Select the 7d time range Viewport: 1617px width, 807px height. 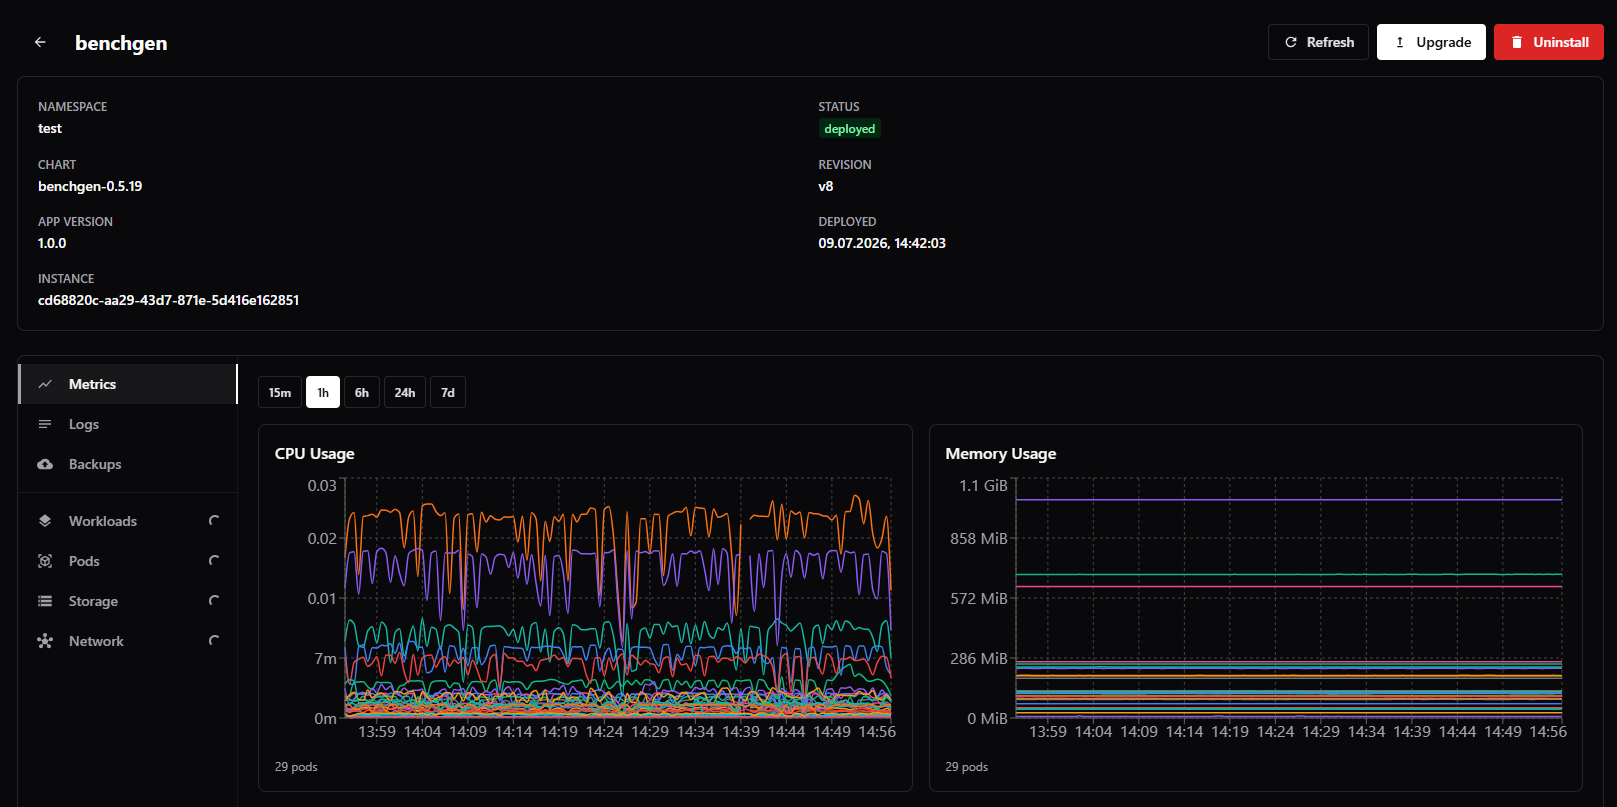[448, 392]
